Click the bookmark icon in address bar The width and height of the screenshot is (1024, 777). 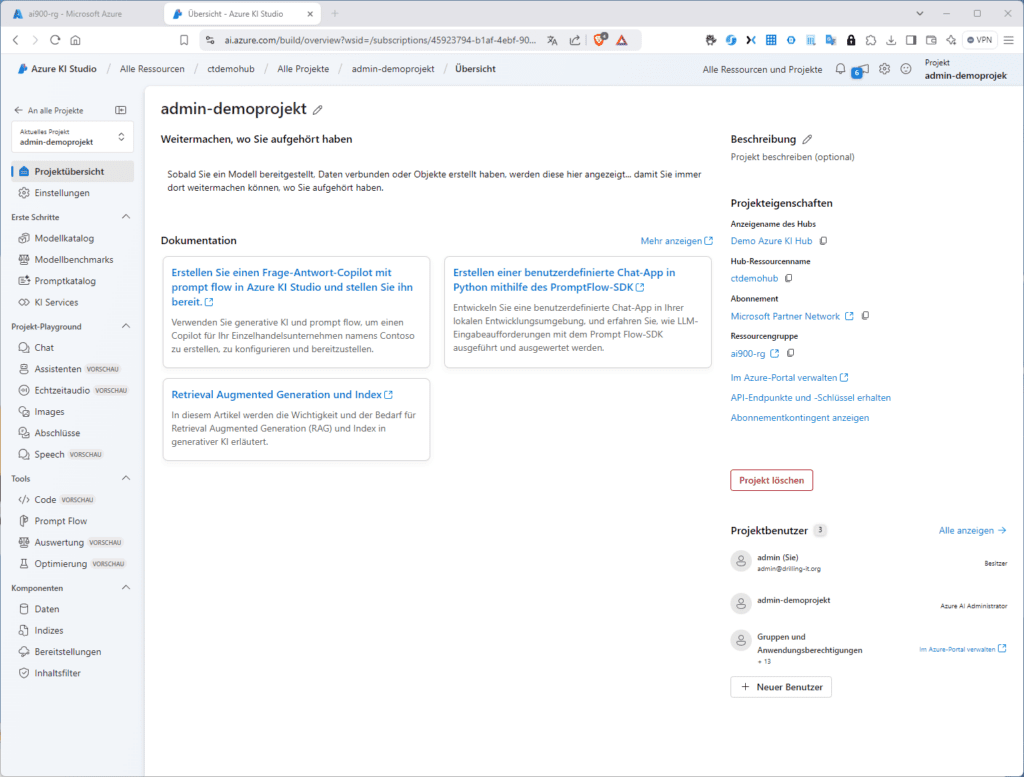[184, 40]
